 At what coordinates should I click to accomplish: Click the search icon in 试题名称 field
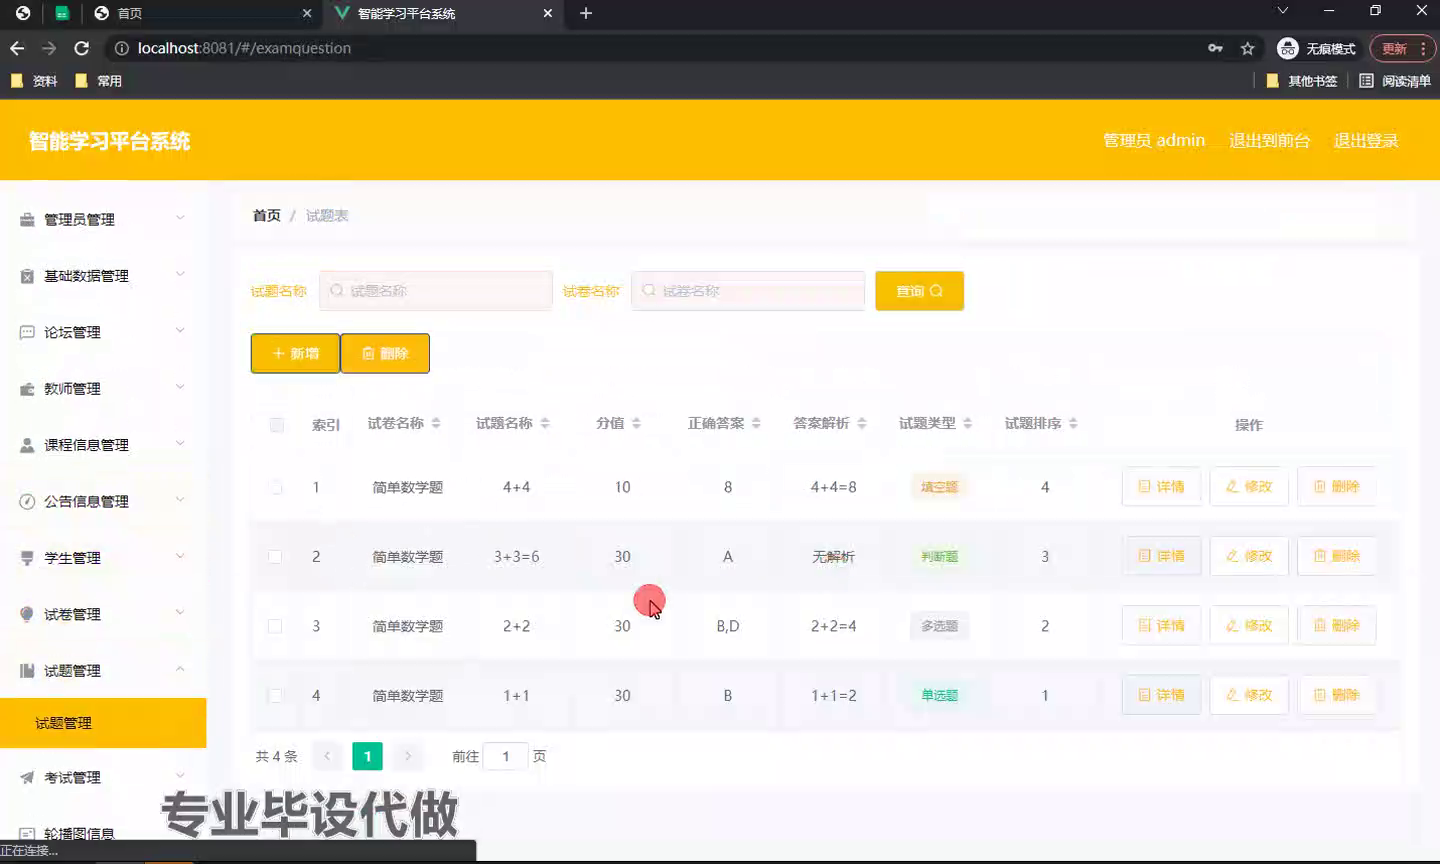tap(337, 290)
